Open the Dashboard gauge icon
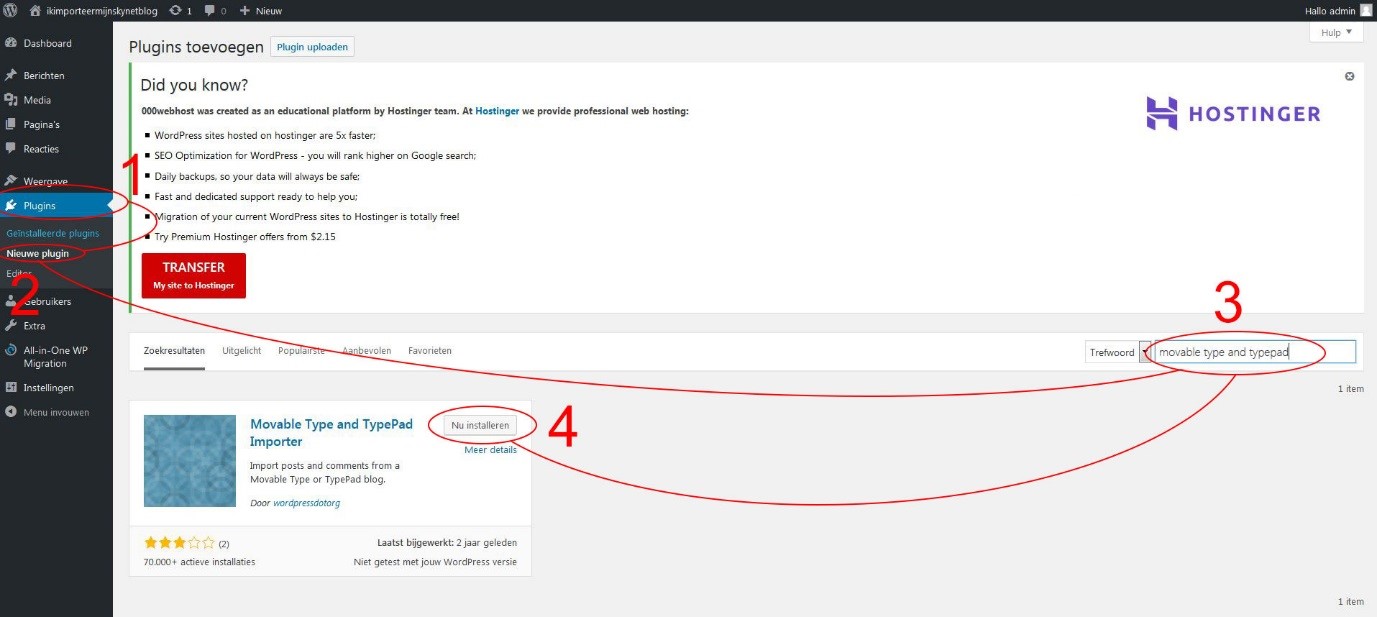Viewport: 1377px width, 617px height. coord(11,43)
